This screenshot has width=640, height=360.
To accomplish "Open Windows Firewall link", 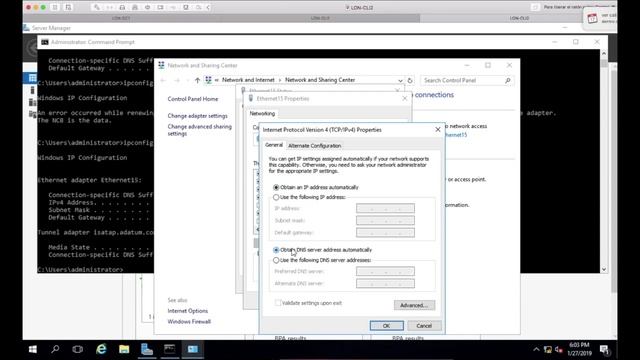I will coord(189,322).
